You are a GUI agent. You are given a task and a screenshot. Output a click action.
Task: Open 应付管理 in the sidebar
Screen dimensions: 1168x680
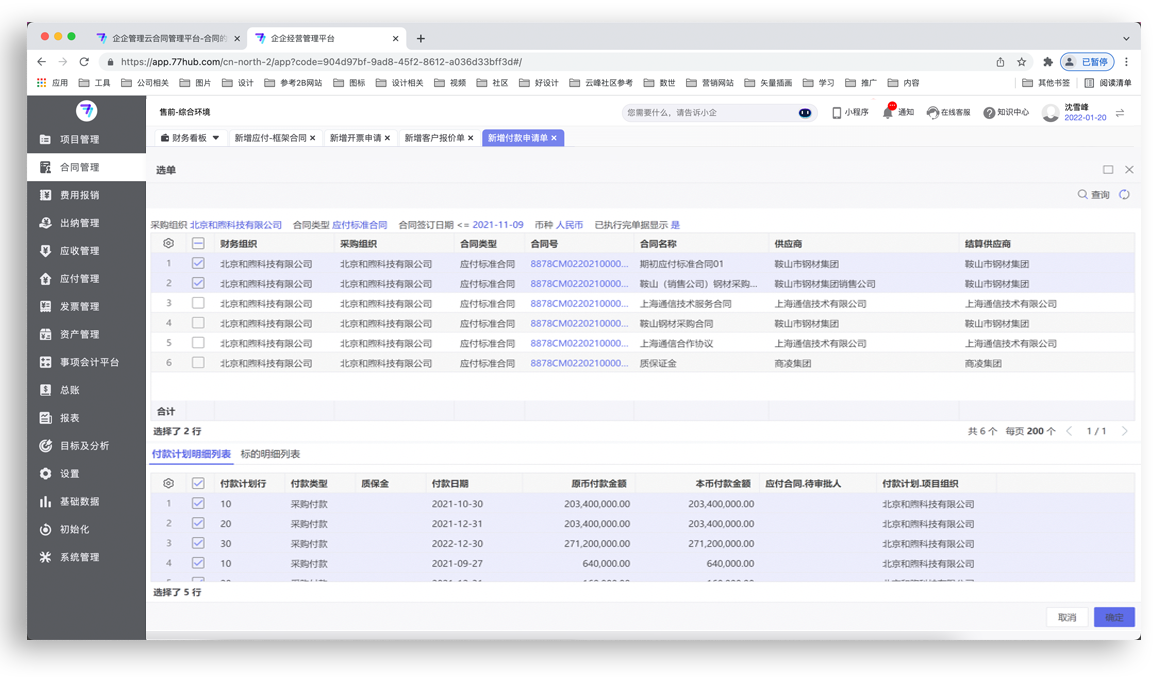pyautogui.click(x=79, y=279)
